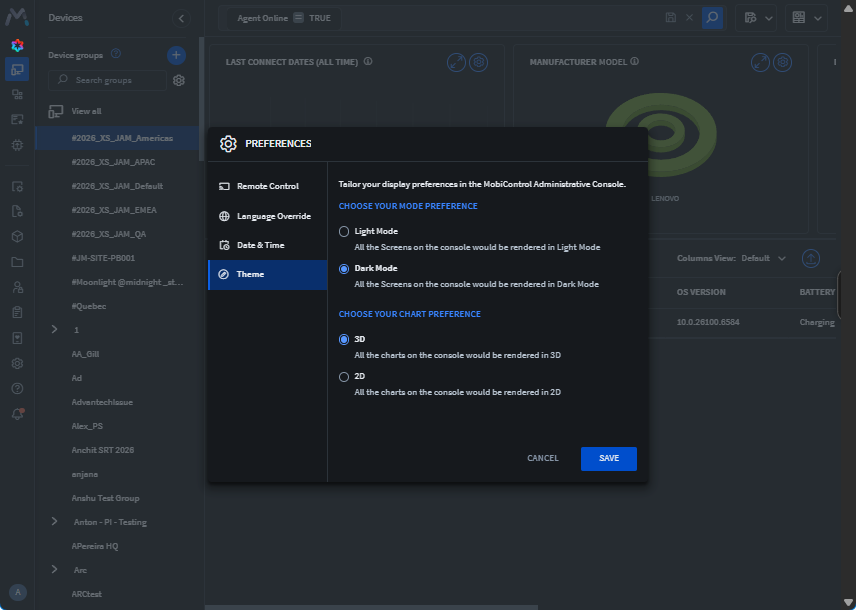
Task: Open device group settings gear icon
Action: tap(179, 80)
